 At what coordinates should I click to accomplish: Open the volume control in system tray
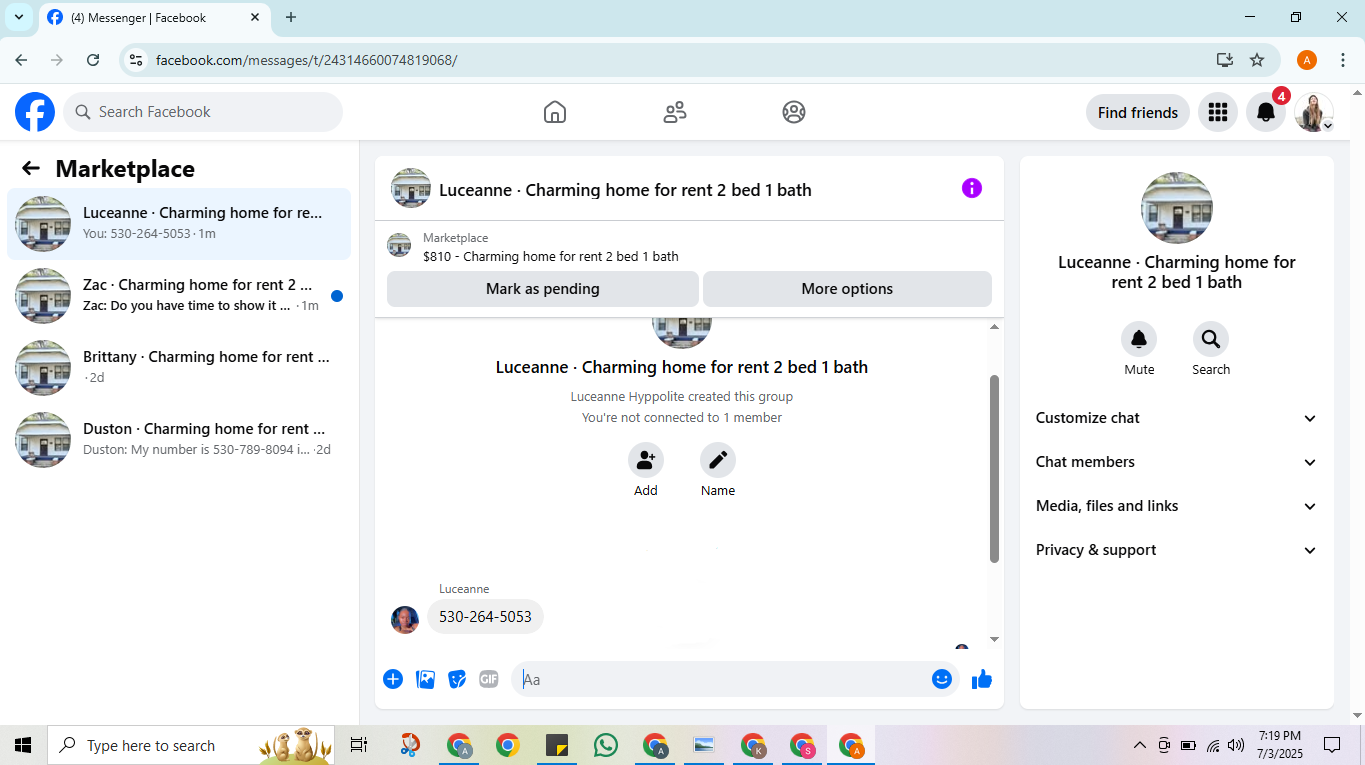[x=1236, y=745]
